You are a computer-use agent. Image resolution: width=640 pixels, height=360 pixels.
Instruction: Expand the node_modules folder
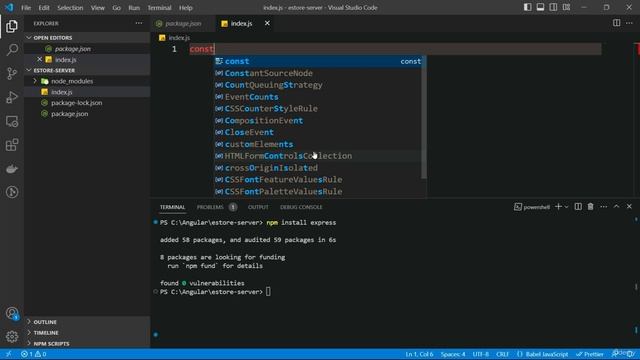click(35, 81)
